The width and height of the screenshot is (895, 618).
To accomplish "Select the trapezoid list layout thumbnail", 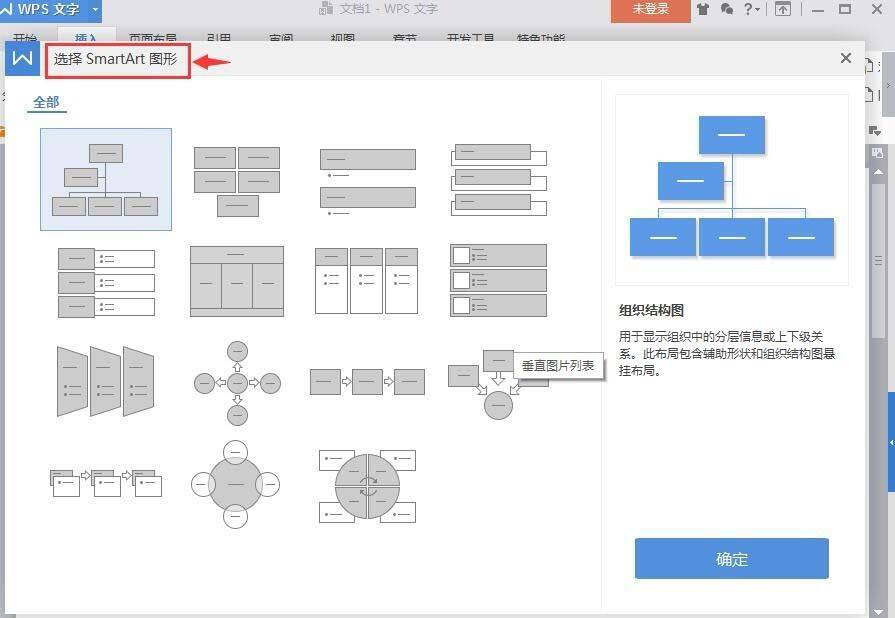I will tap(106, 381).
